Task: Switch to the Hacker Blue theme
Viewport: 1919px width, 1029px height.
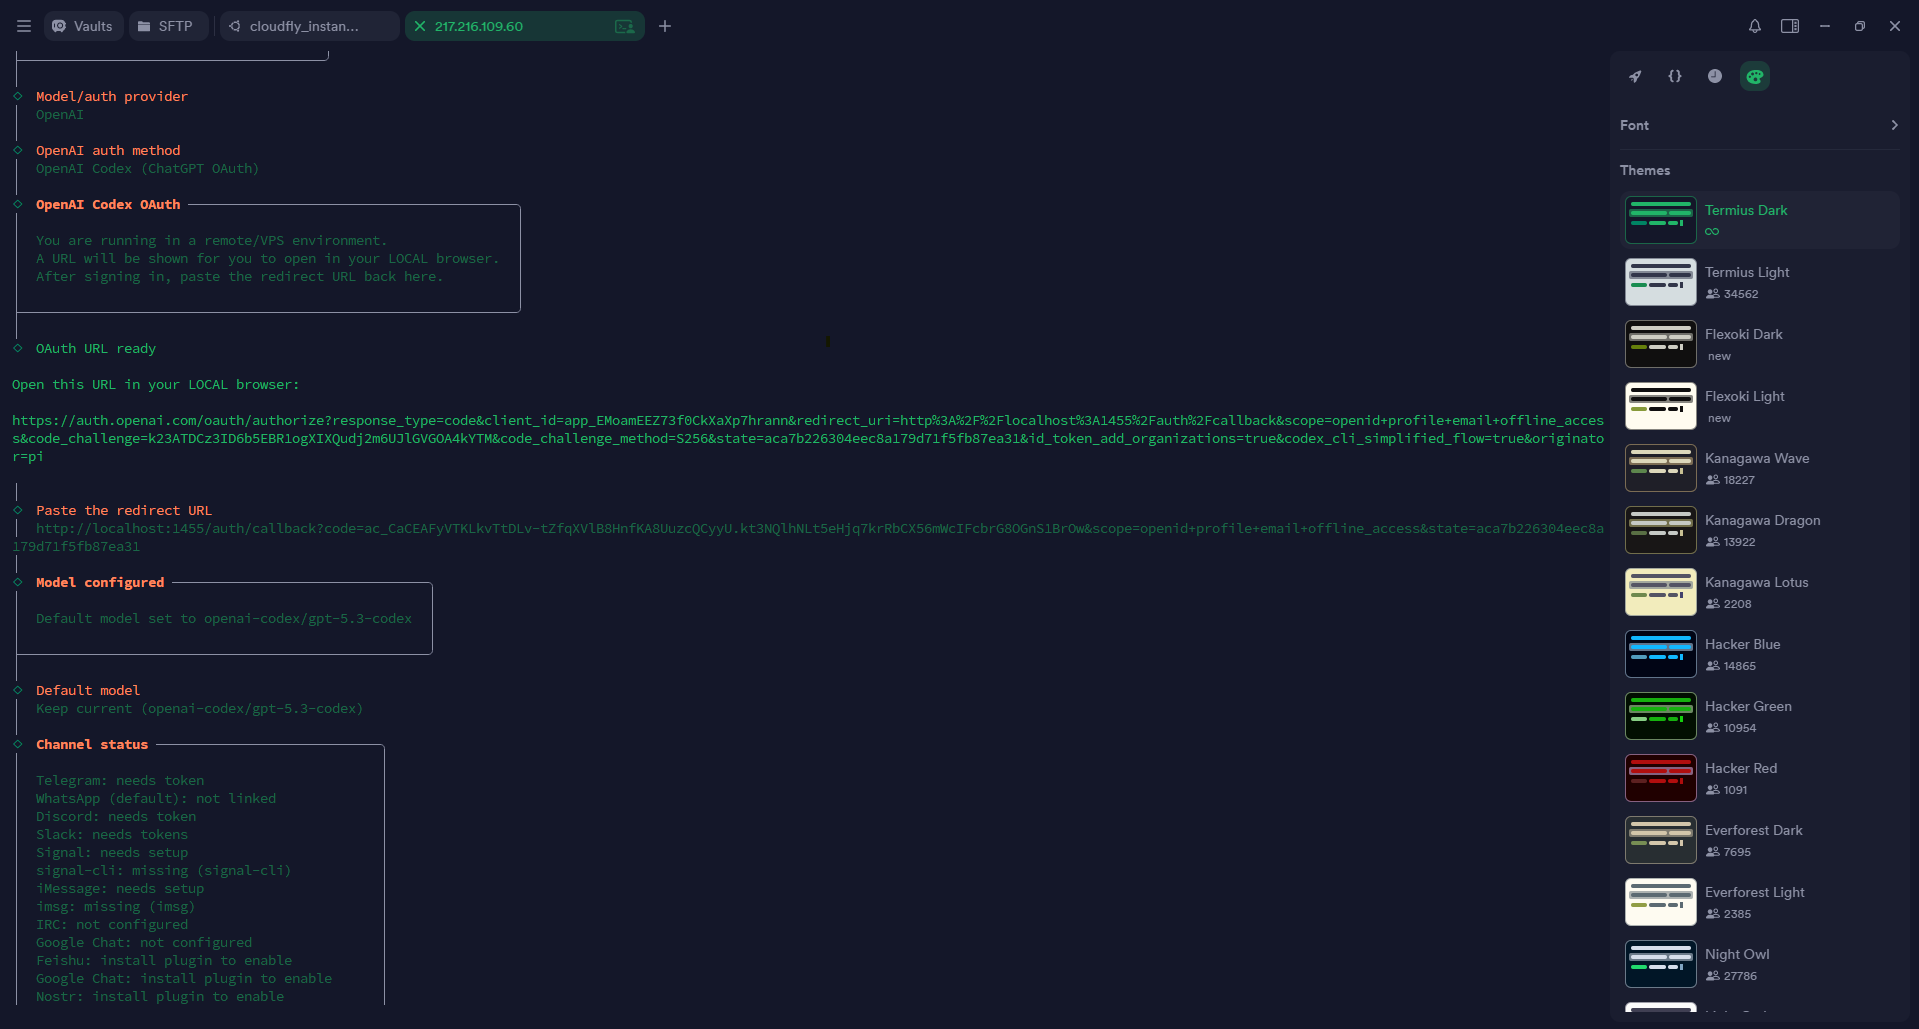Action: point(1759,654)
